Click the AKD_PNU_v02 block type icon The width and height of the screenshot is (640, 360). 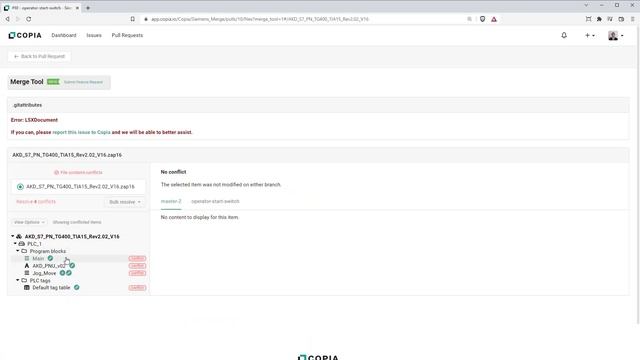27,266
